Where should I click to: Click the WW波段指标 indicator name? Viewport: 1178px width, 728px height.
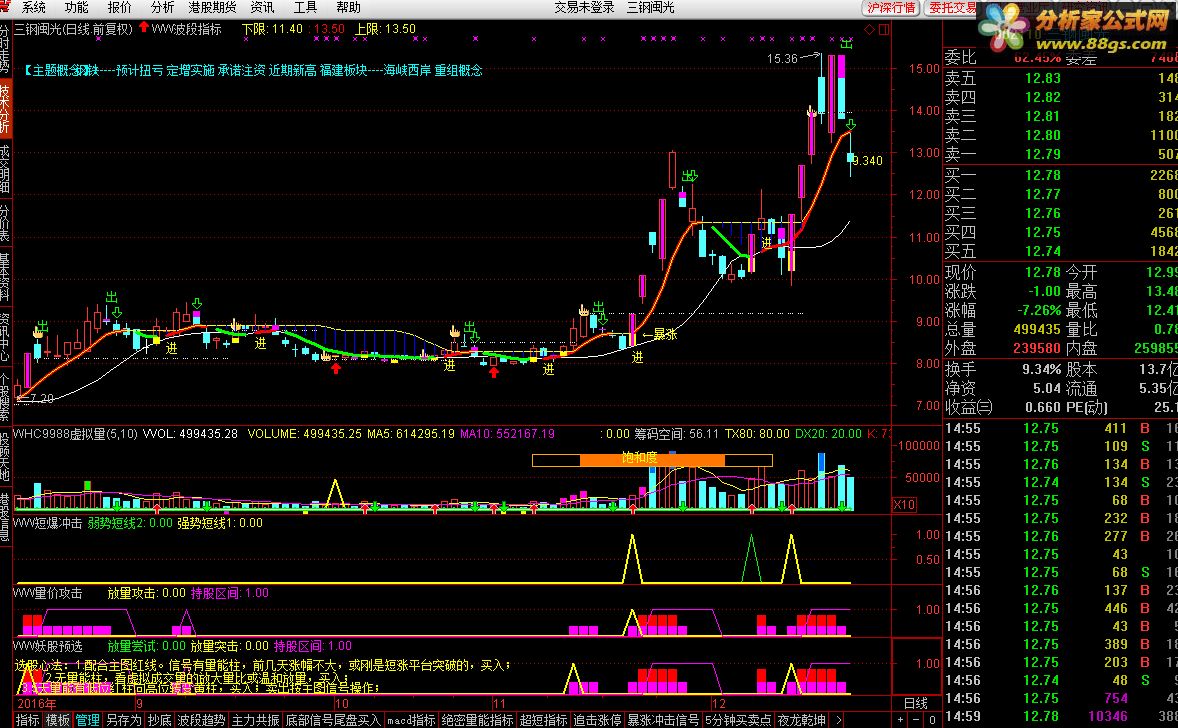click(186, 29)
